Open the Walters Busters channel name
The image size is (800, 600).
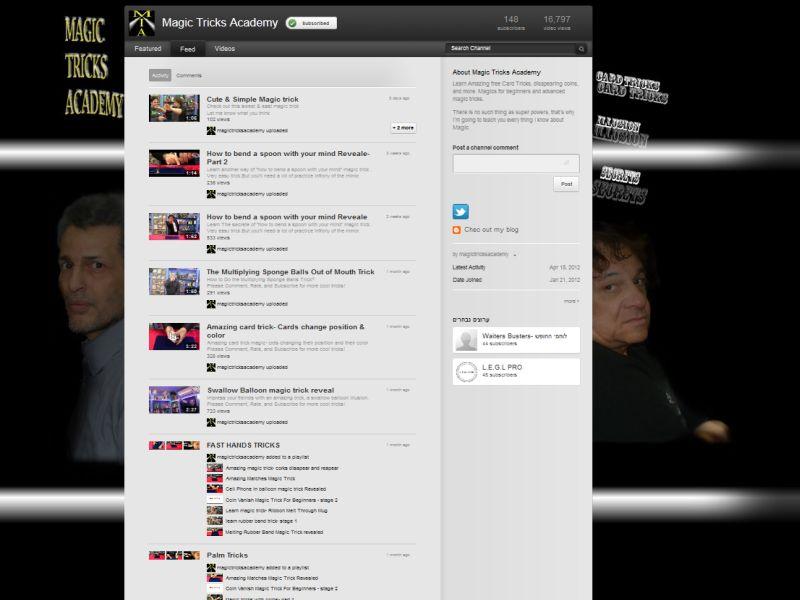524,336
